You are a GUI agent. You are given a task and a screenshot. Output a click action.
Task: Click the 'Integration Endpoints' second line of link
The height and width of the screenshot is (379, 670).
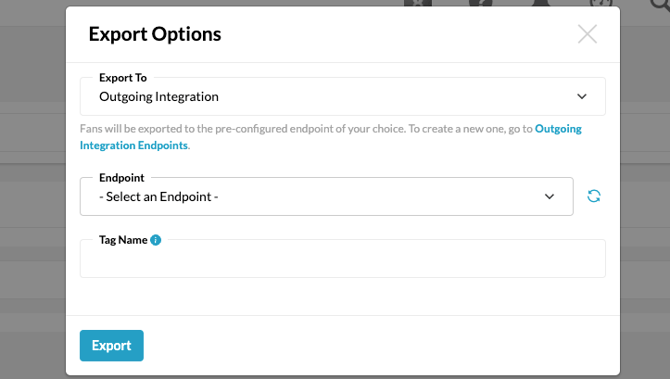tap(134, 145)
